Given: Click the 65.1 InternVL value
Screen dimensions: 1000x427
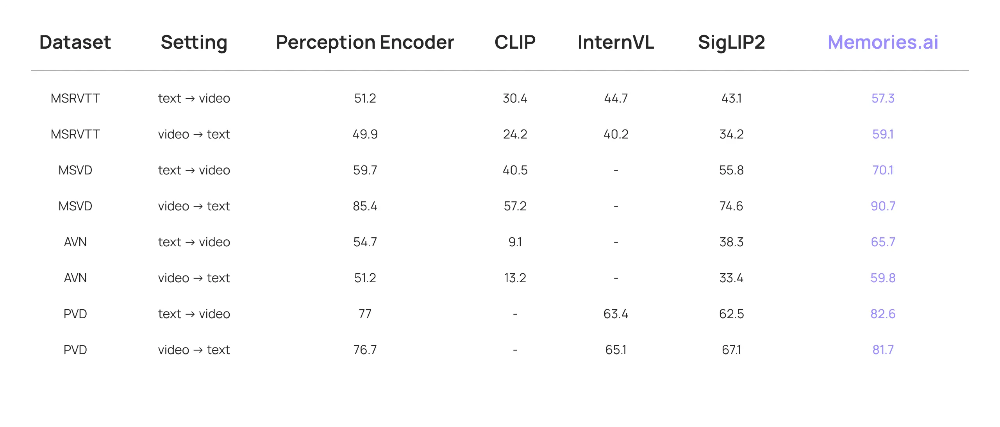Looking at the screenshot, I should click(616, 350).
